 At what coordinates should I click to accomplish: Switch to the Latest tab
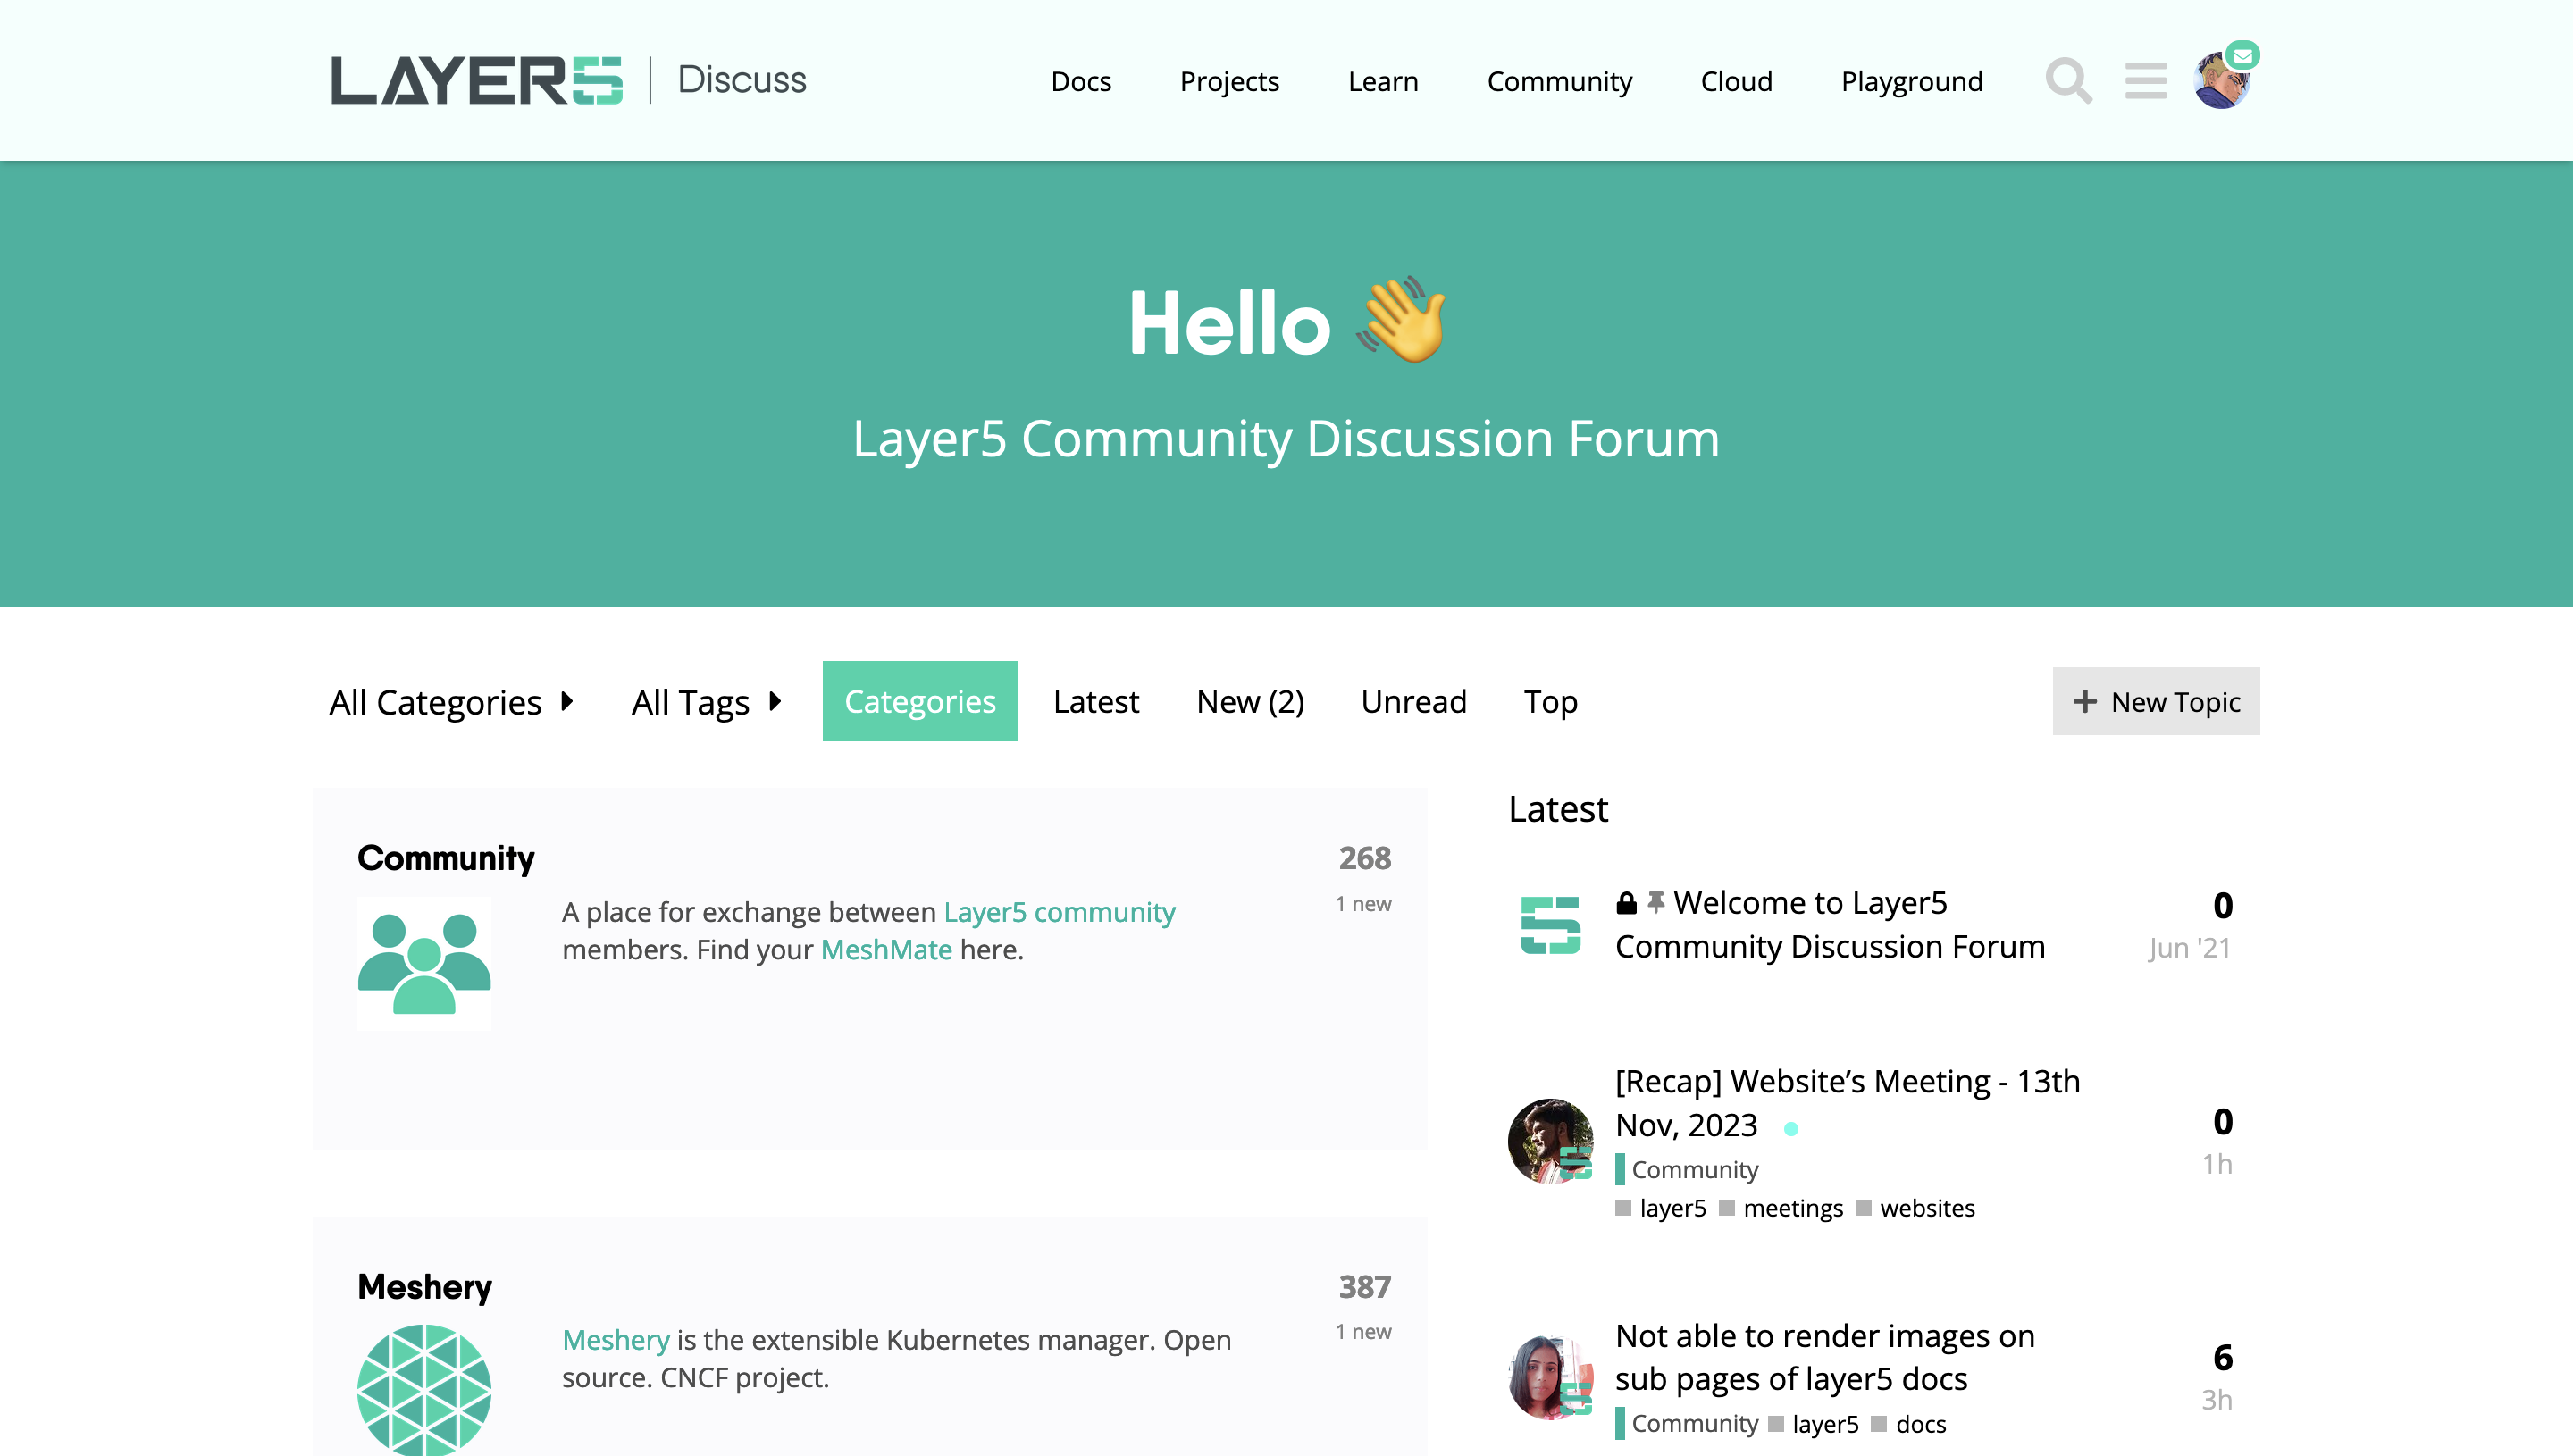click(x=1095, y=701)
